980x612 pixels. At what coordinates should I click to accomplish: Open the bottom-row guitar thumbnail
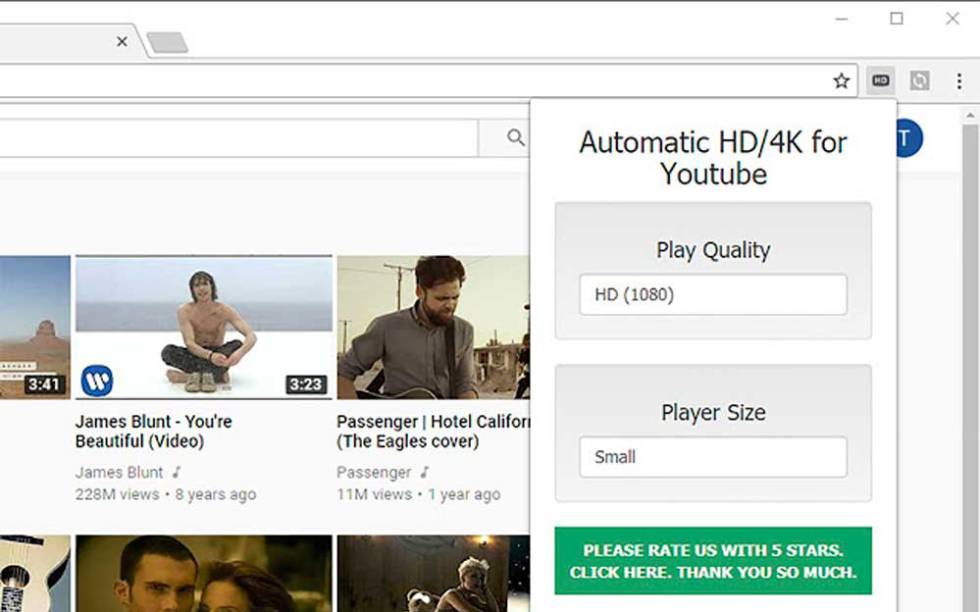(35, 573)
